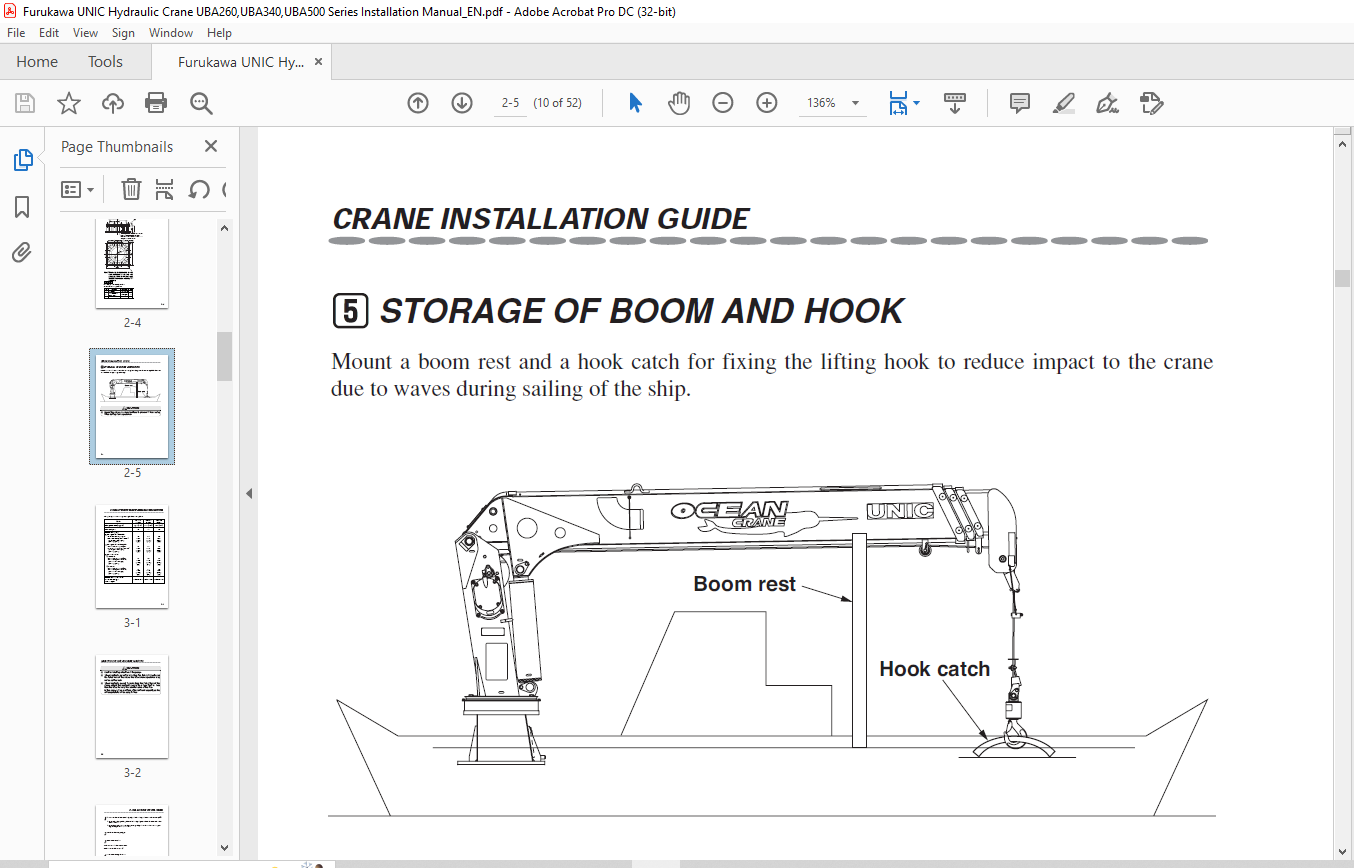The width and height of the screenshot is (1354, 868).
Task: Open the View menu
Action: (x=86, y=33)
